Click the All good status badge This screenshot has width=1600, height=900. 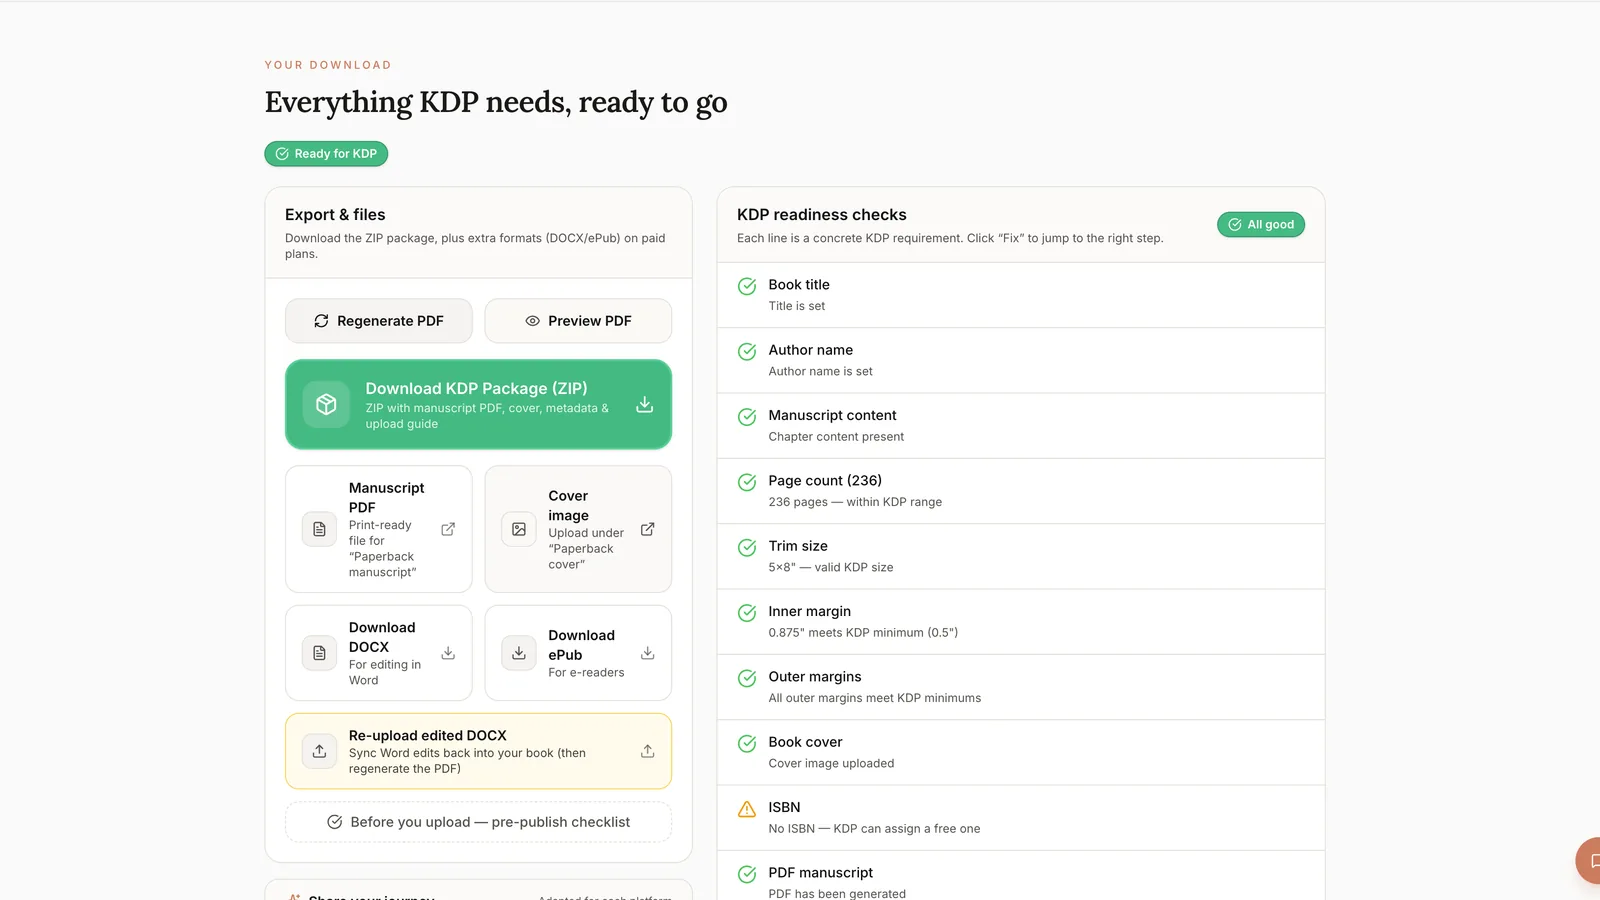click(1261, 225)
